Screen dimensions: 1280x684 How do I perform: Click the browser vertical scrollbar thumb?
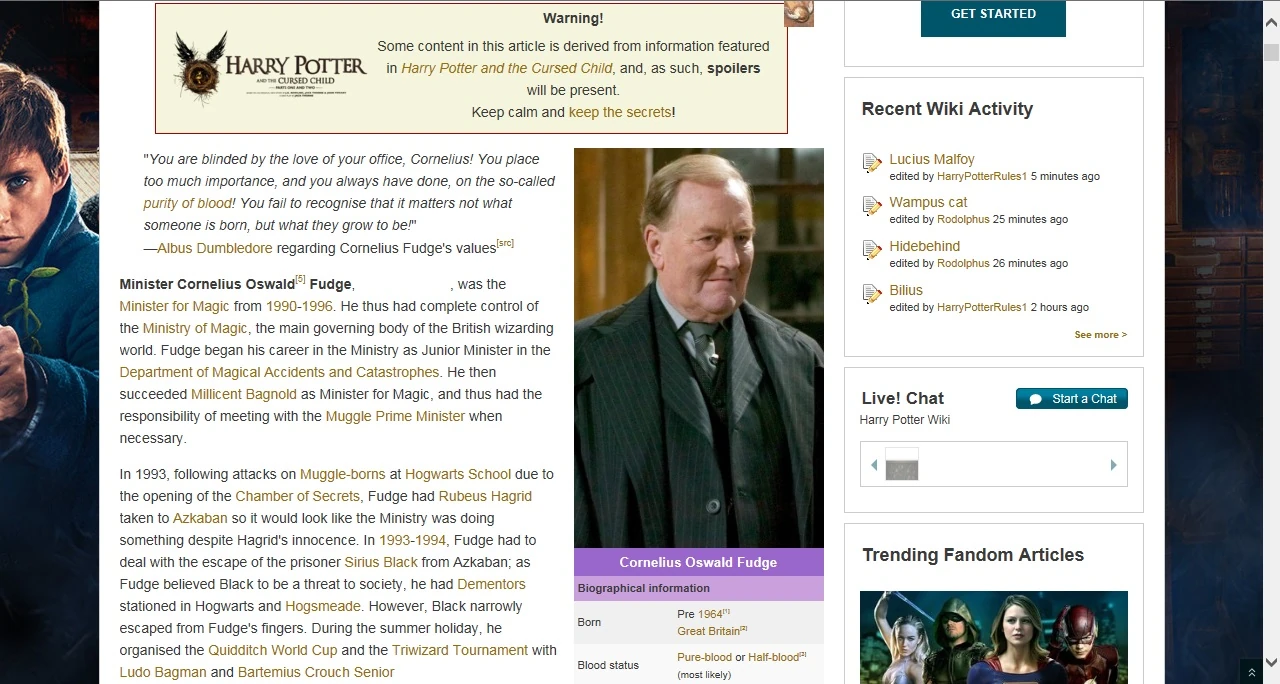pyautogui.click(x=1271, y=53)
